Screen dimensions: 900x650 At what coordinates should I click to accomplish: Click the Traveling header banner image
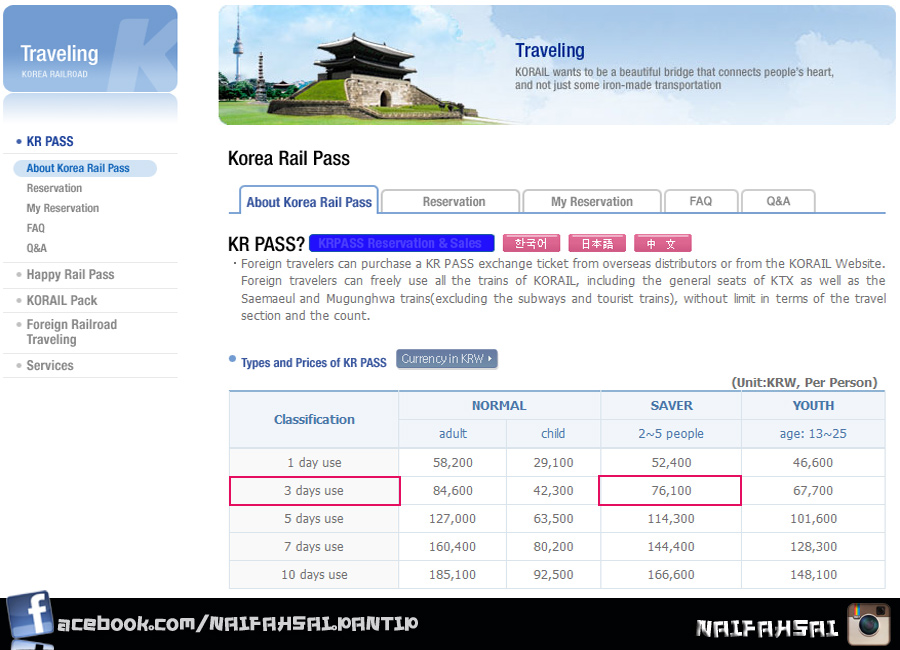557,65
